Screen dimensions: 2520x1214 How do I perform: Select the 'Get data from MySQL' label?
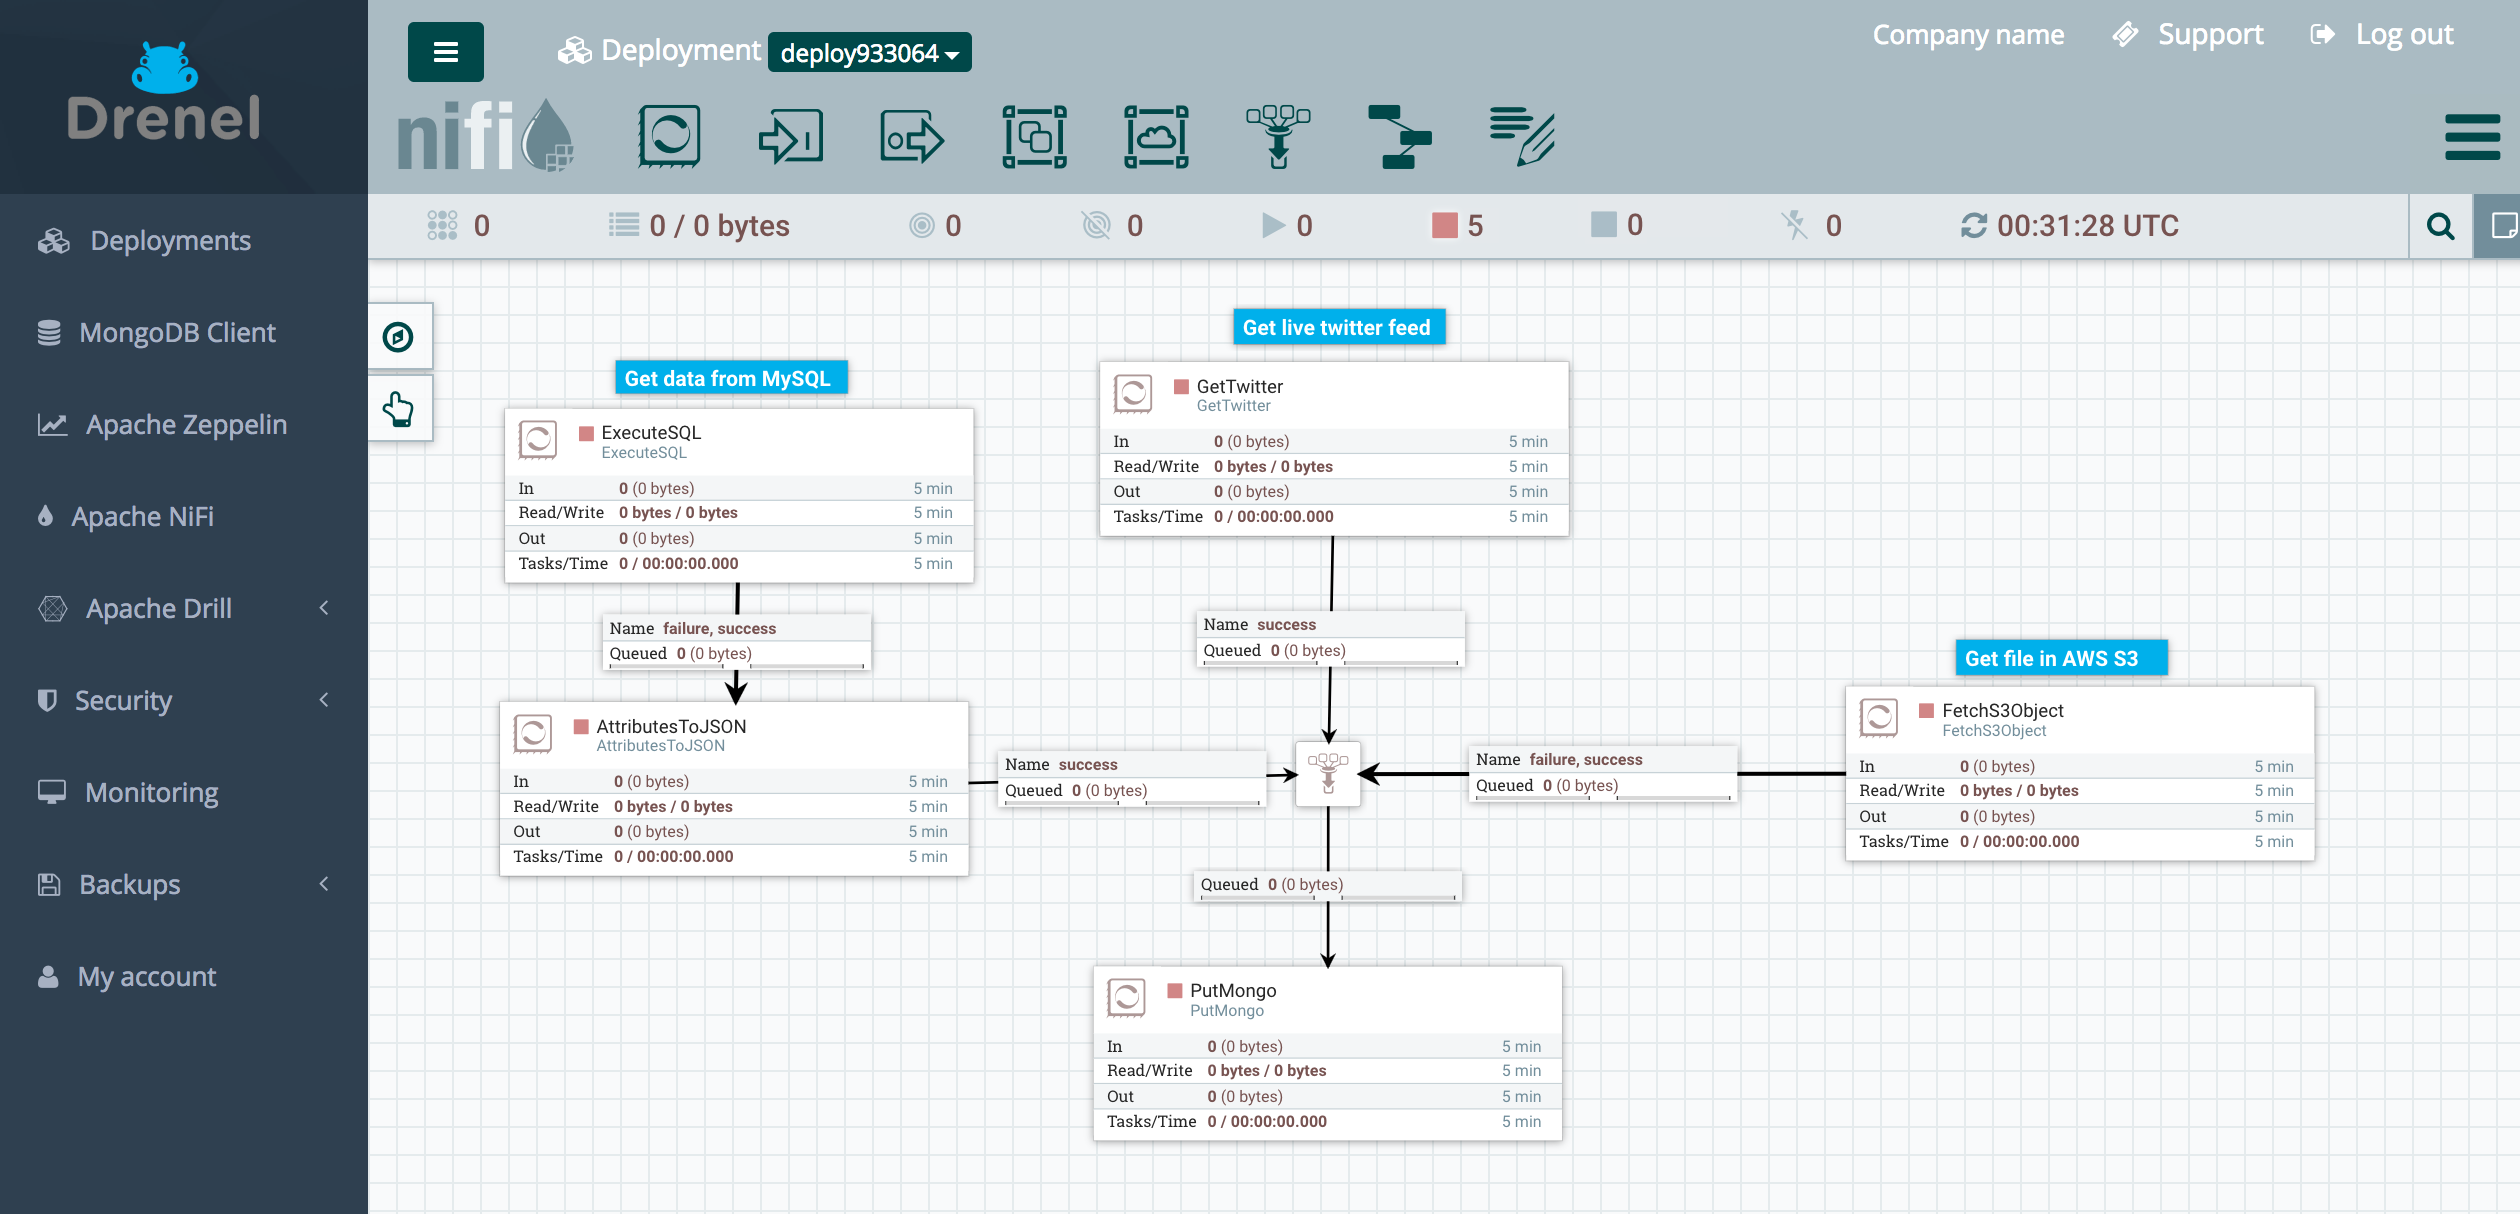pyautogui.click(x=731, y=378)
